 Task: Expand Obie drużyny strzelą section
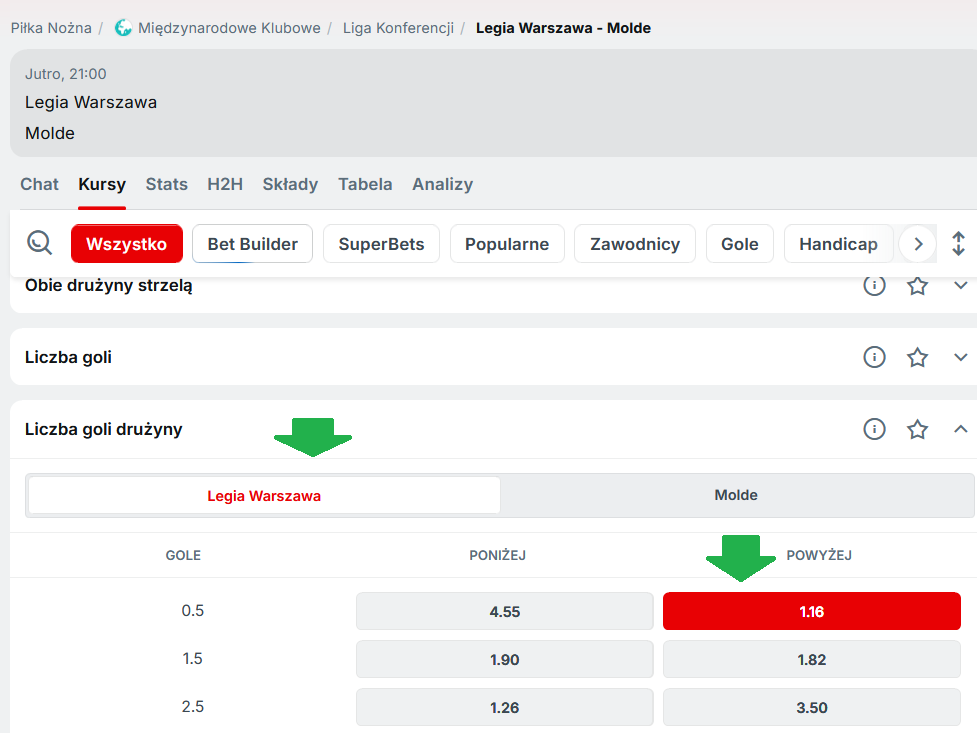(960, 286)
